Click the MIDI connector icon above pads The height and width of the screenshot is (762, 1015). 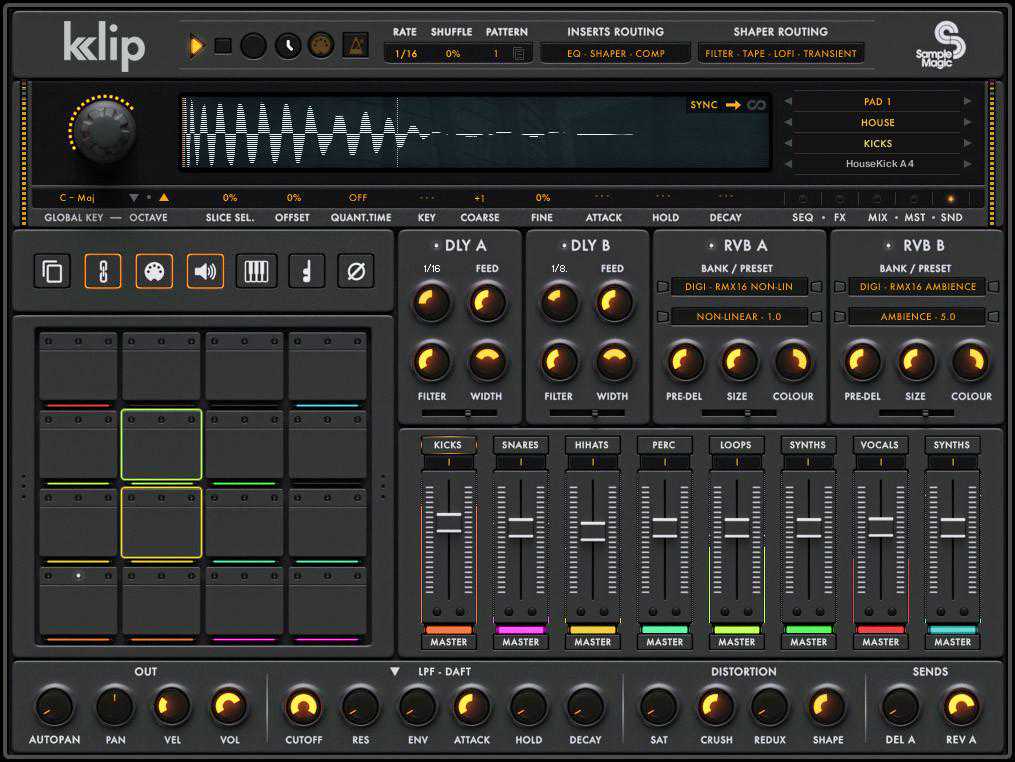154,271
